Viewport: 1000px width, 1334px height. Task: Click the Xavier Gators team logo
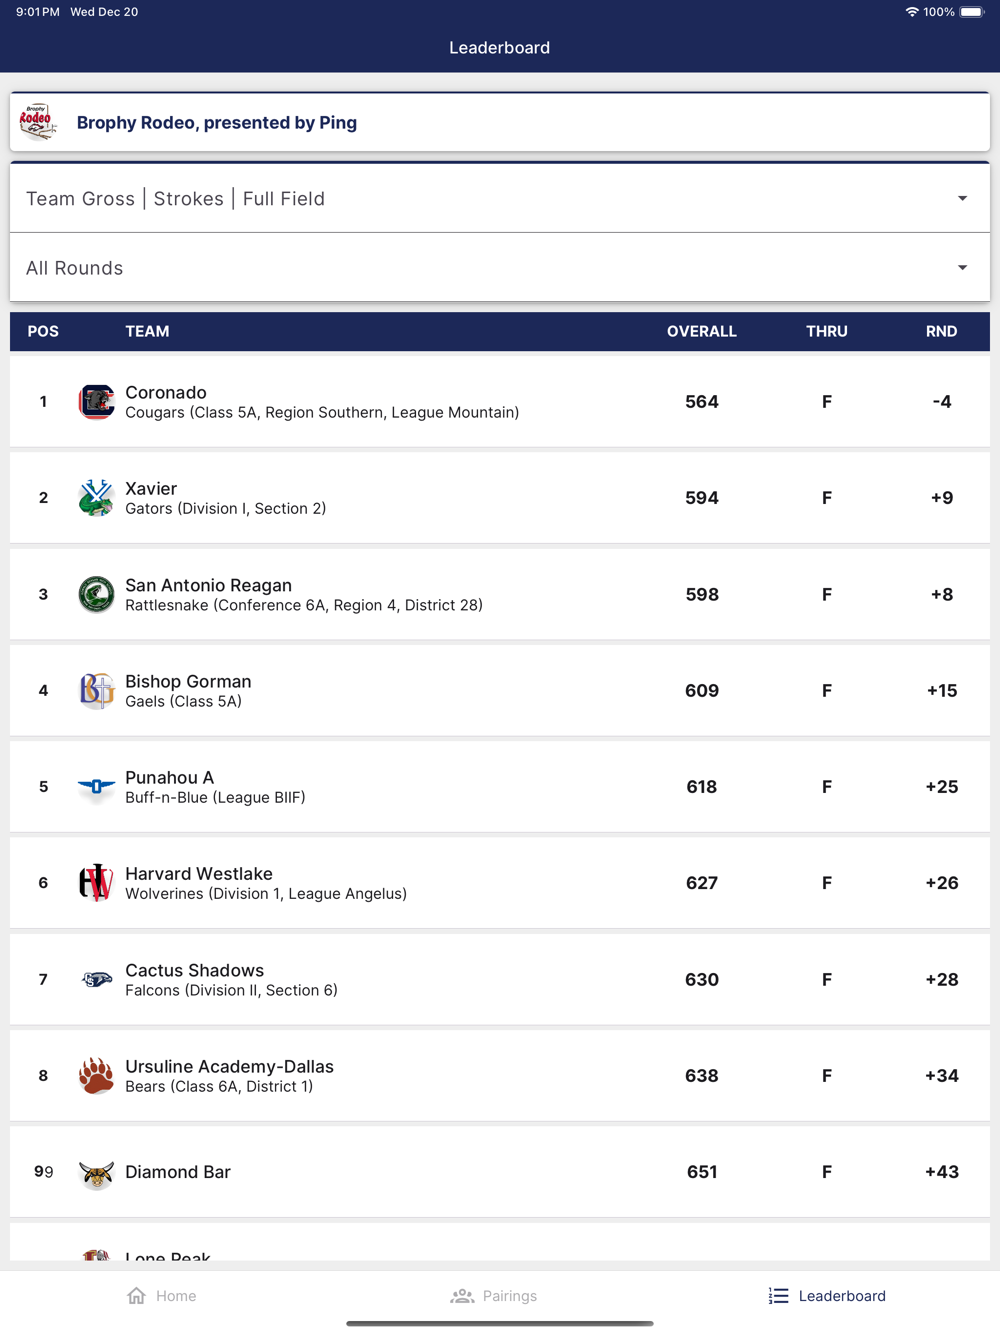click(96, 498)
